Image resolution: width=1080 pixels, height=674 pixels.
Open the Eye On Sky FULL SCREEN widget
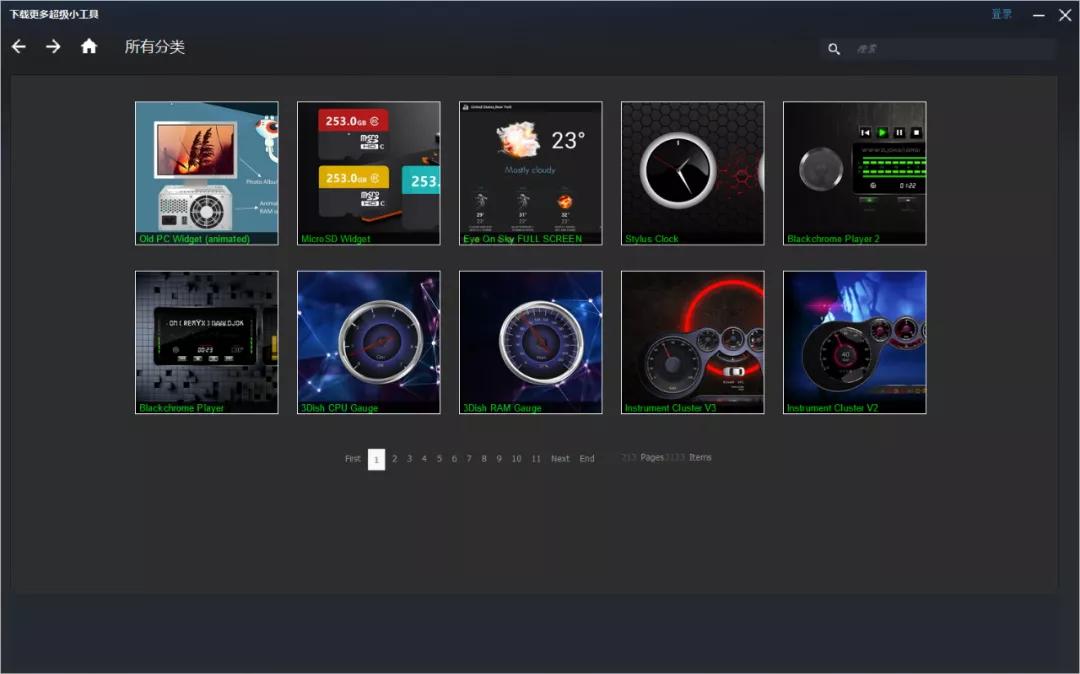point(531,172)
